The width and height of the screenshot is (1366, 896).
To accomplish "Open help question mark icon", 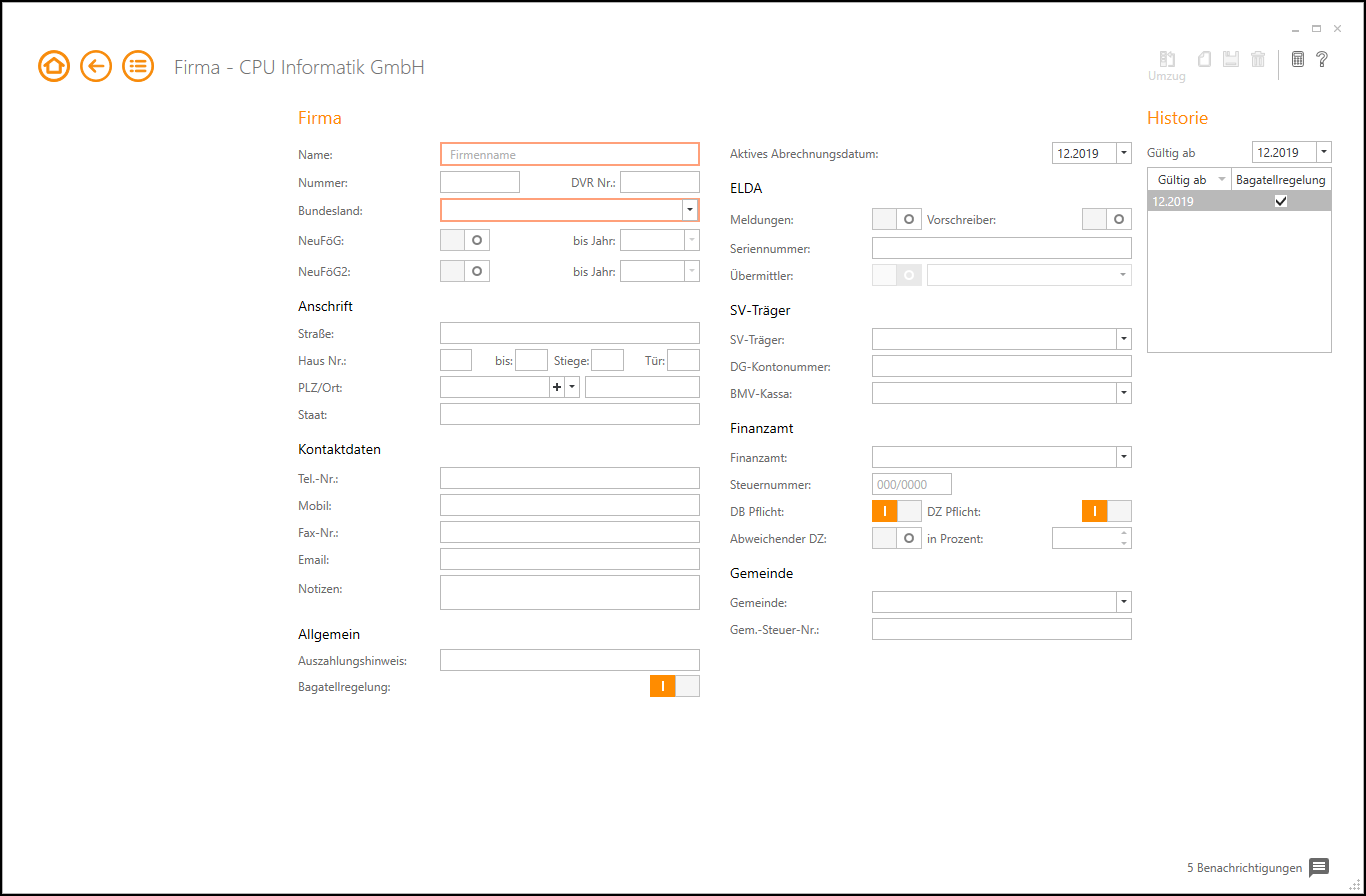I will 1322,59.
